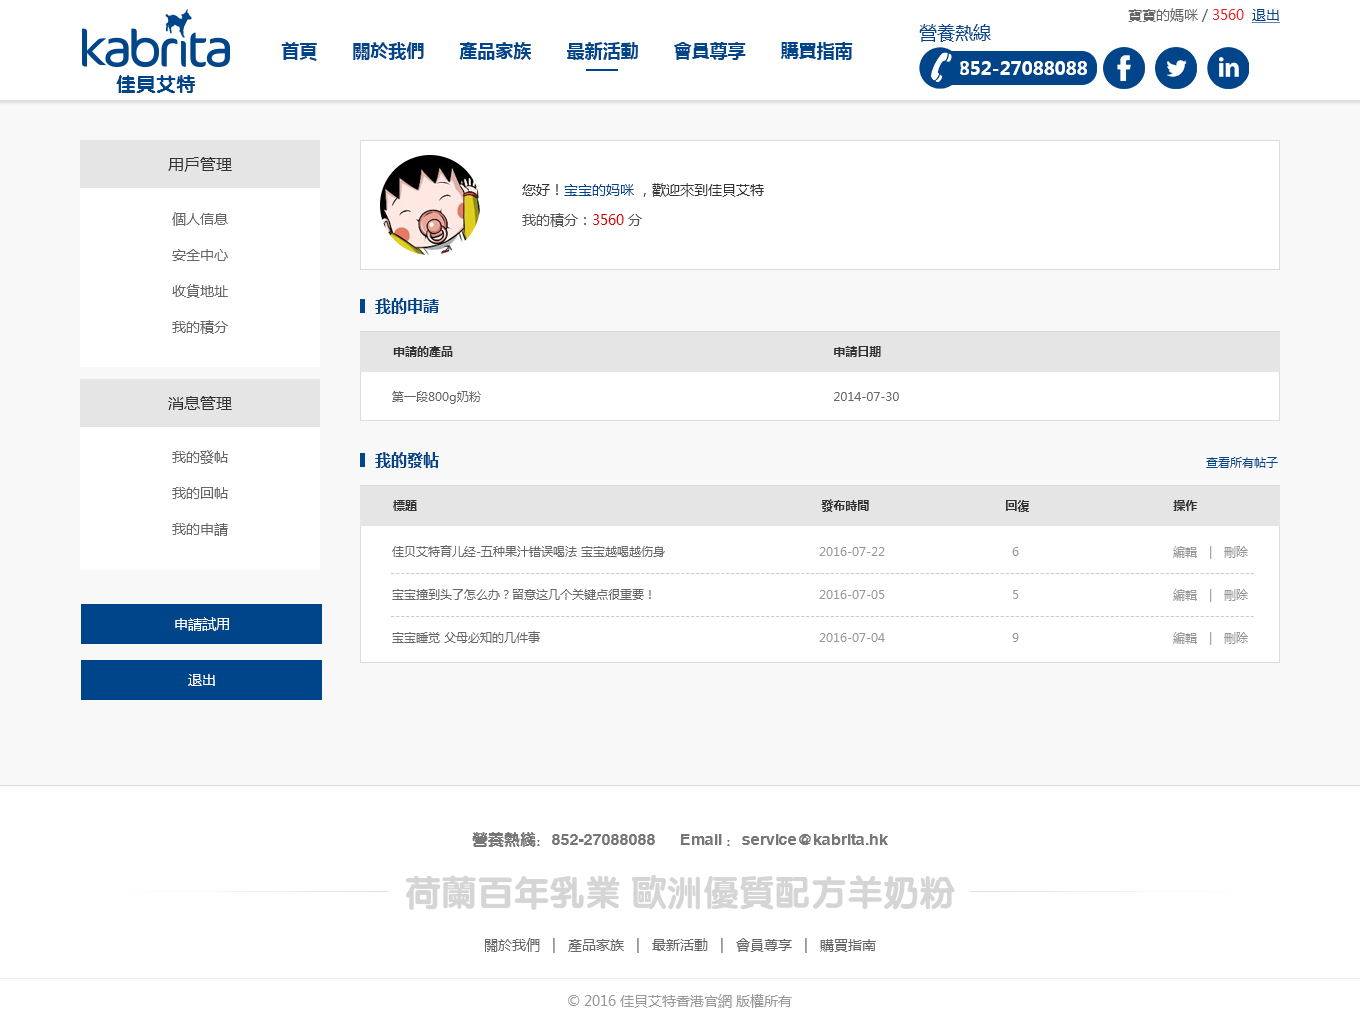Click the blue 申請試用 button
The width and height of the screenshot is (1360, 1031).
click(x=201, y=624)
